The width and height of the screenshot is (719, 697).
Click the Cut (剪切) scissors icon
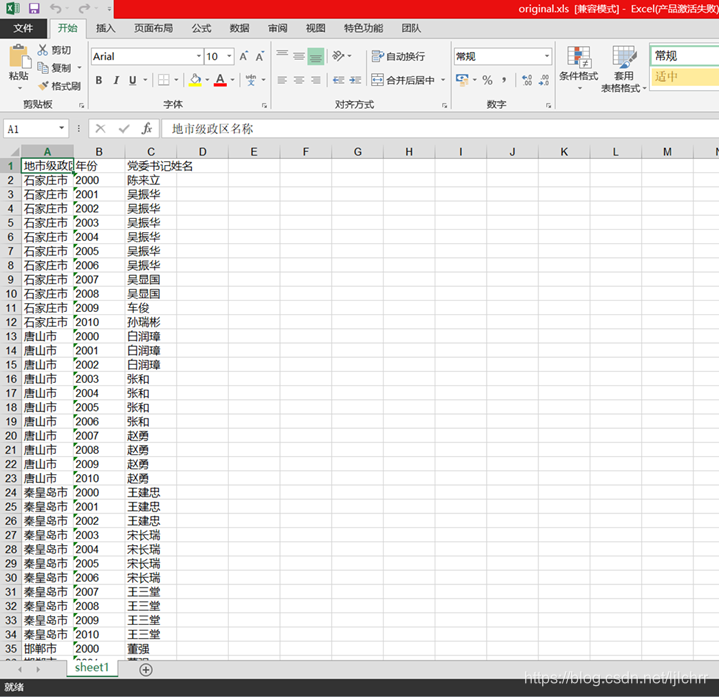(43, 50)
